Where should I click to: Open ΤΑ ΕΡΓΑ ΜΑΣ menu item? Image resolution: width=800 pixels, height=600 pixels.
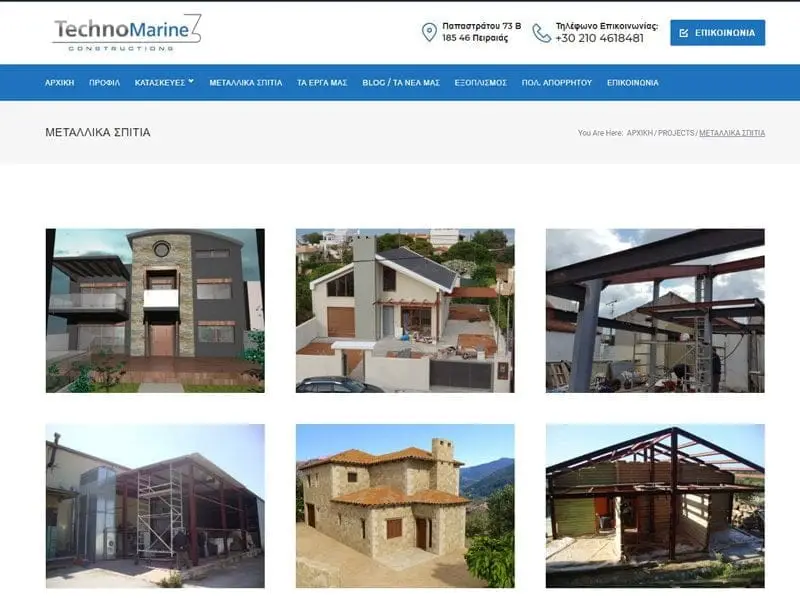coord(322,83)
